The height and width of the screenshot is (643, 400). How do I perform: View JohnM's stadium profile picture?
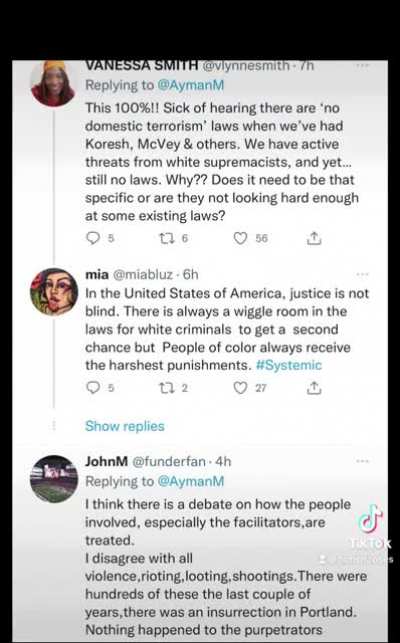click(x=54, y=479)
